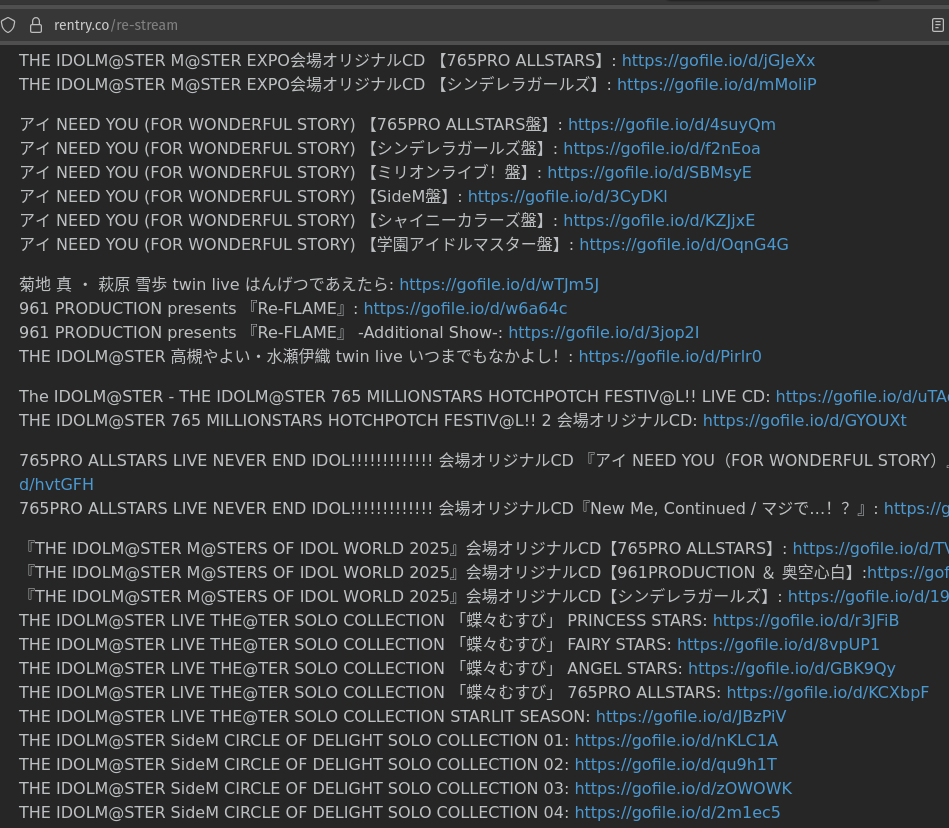
Task: Open IDOL WORLD 2025 765PRO ALLSTARS link
Action: [x=871, y=548]
